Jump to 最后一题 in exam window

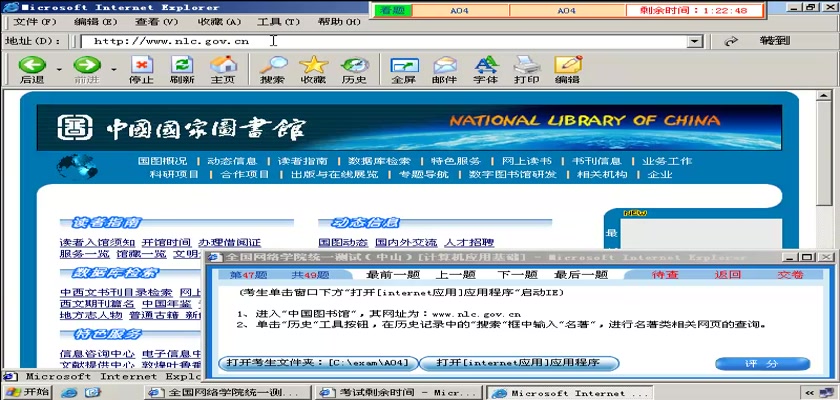click(581, 275)
